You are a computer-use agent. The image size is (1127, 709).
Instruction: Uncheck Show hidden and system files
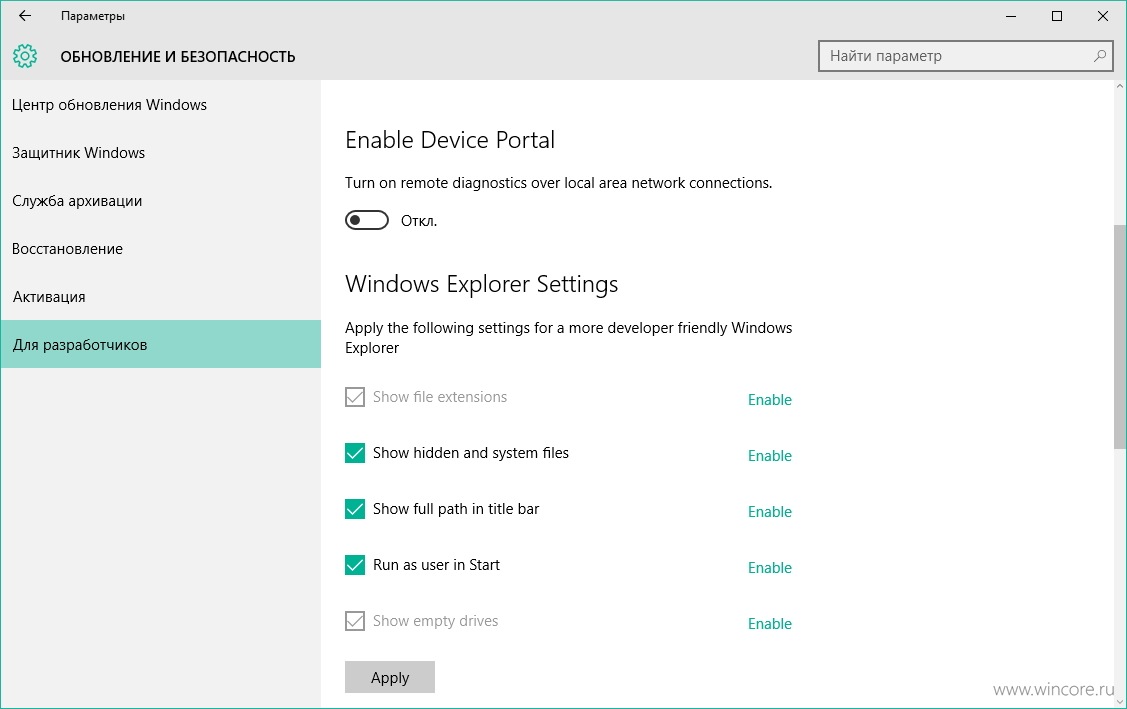(355, 453)
